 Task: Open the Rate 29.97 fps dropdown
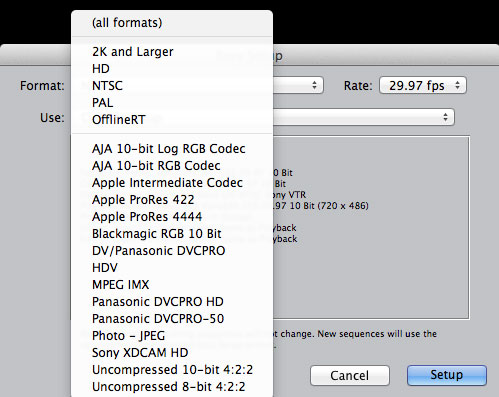pos(423,85)
